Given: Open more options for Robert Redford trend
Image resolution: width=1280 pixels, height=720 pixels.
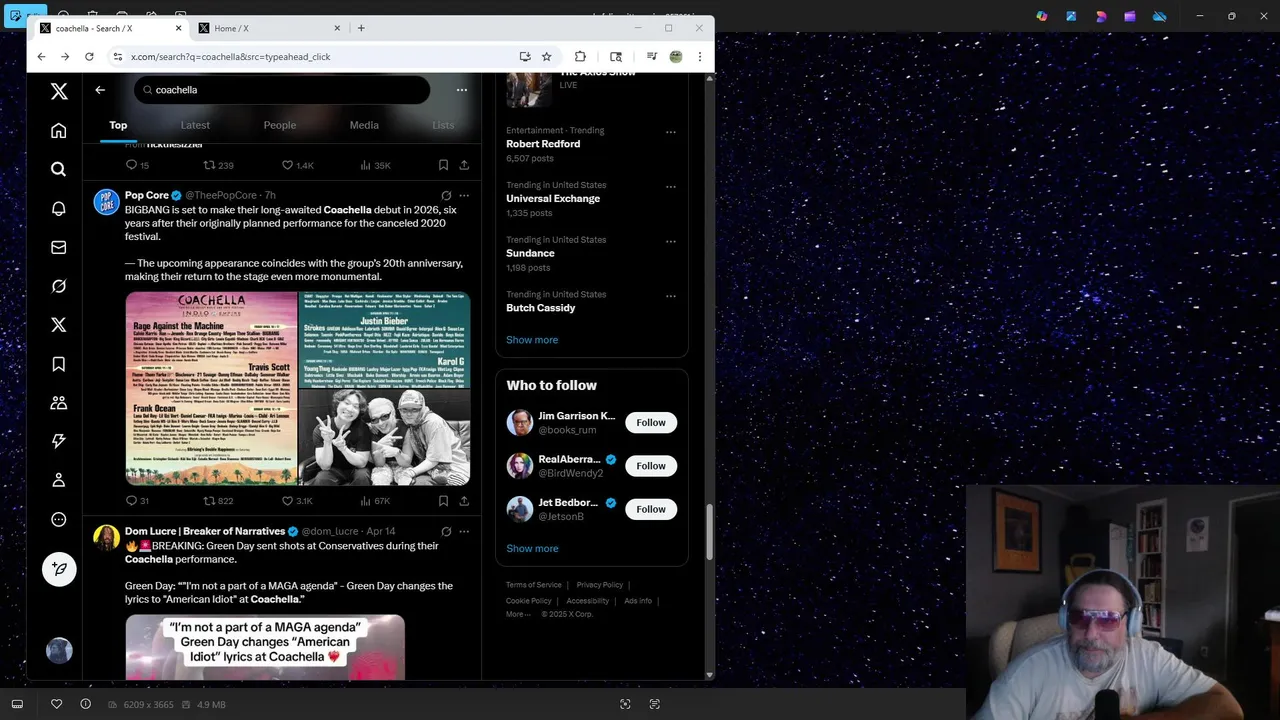Looking at the screenshot, I should pos(671,132).
